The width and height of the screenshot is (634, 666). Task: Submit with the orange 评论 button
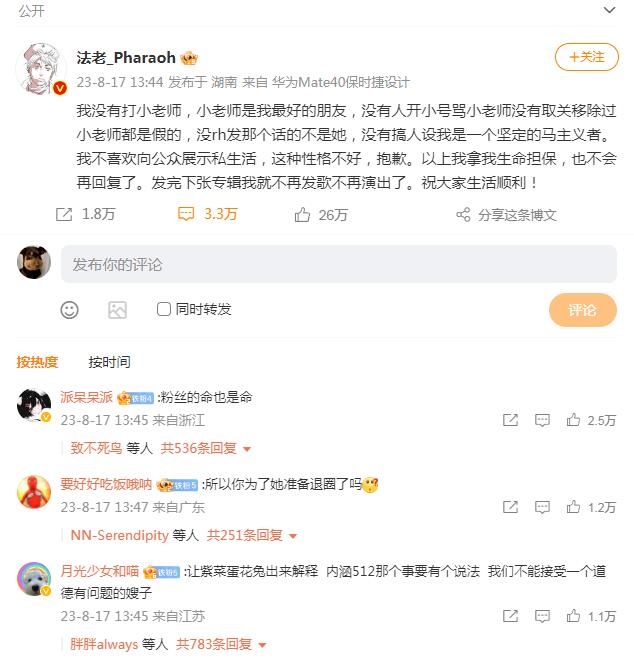[583, 310]
